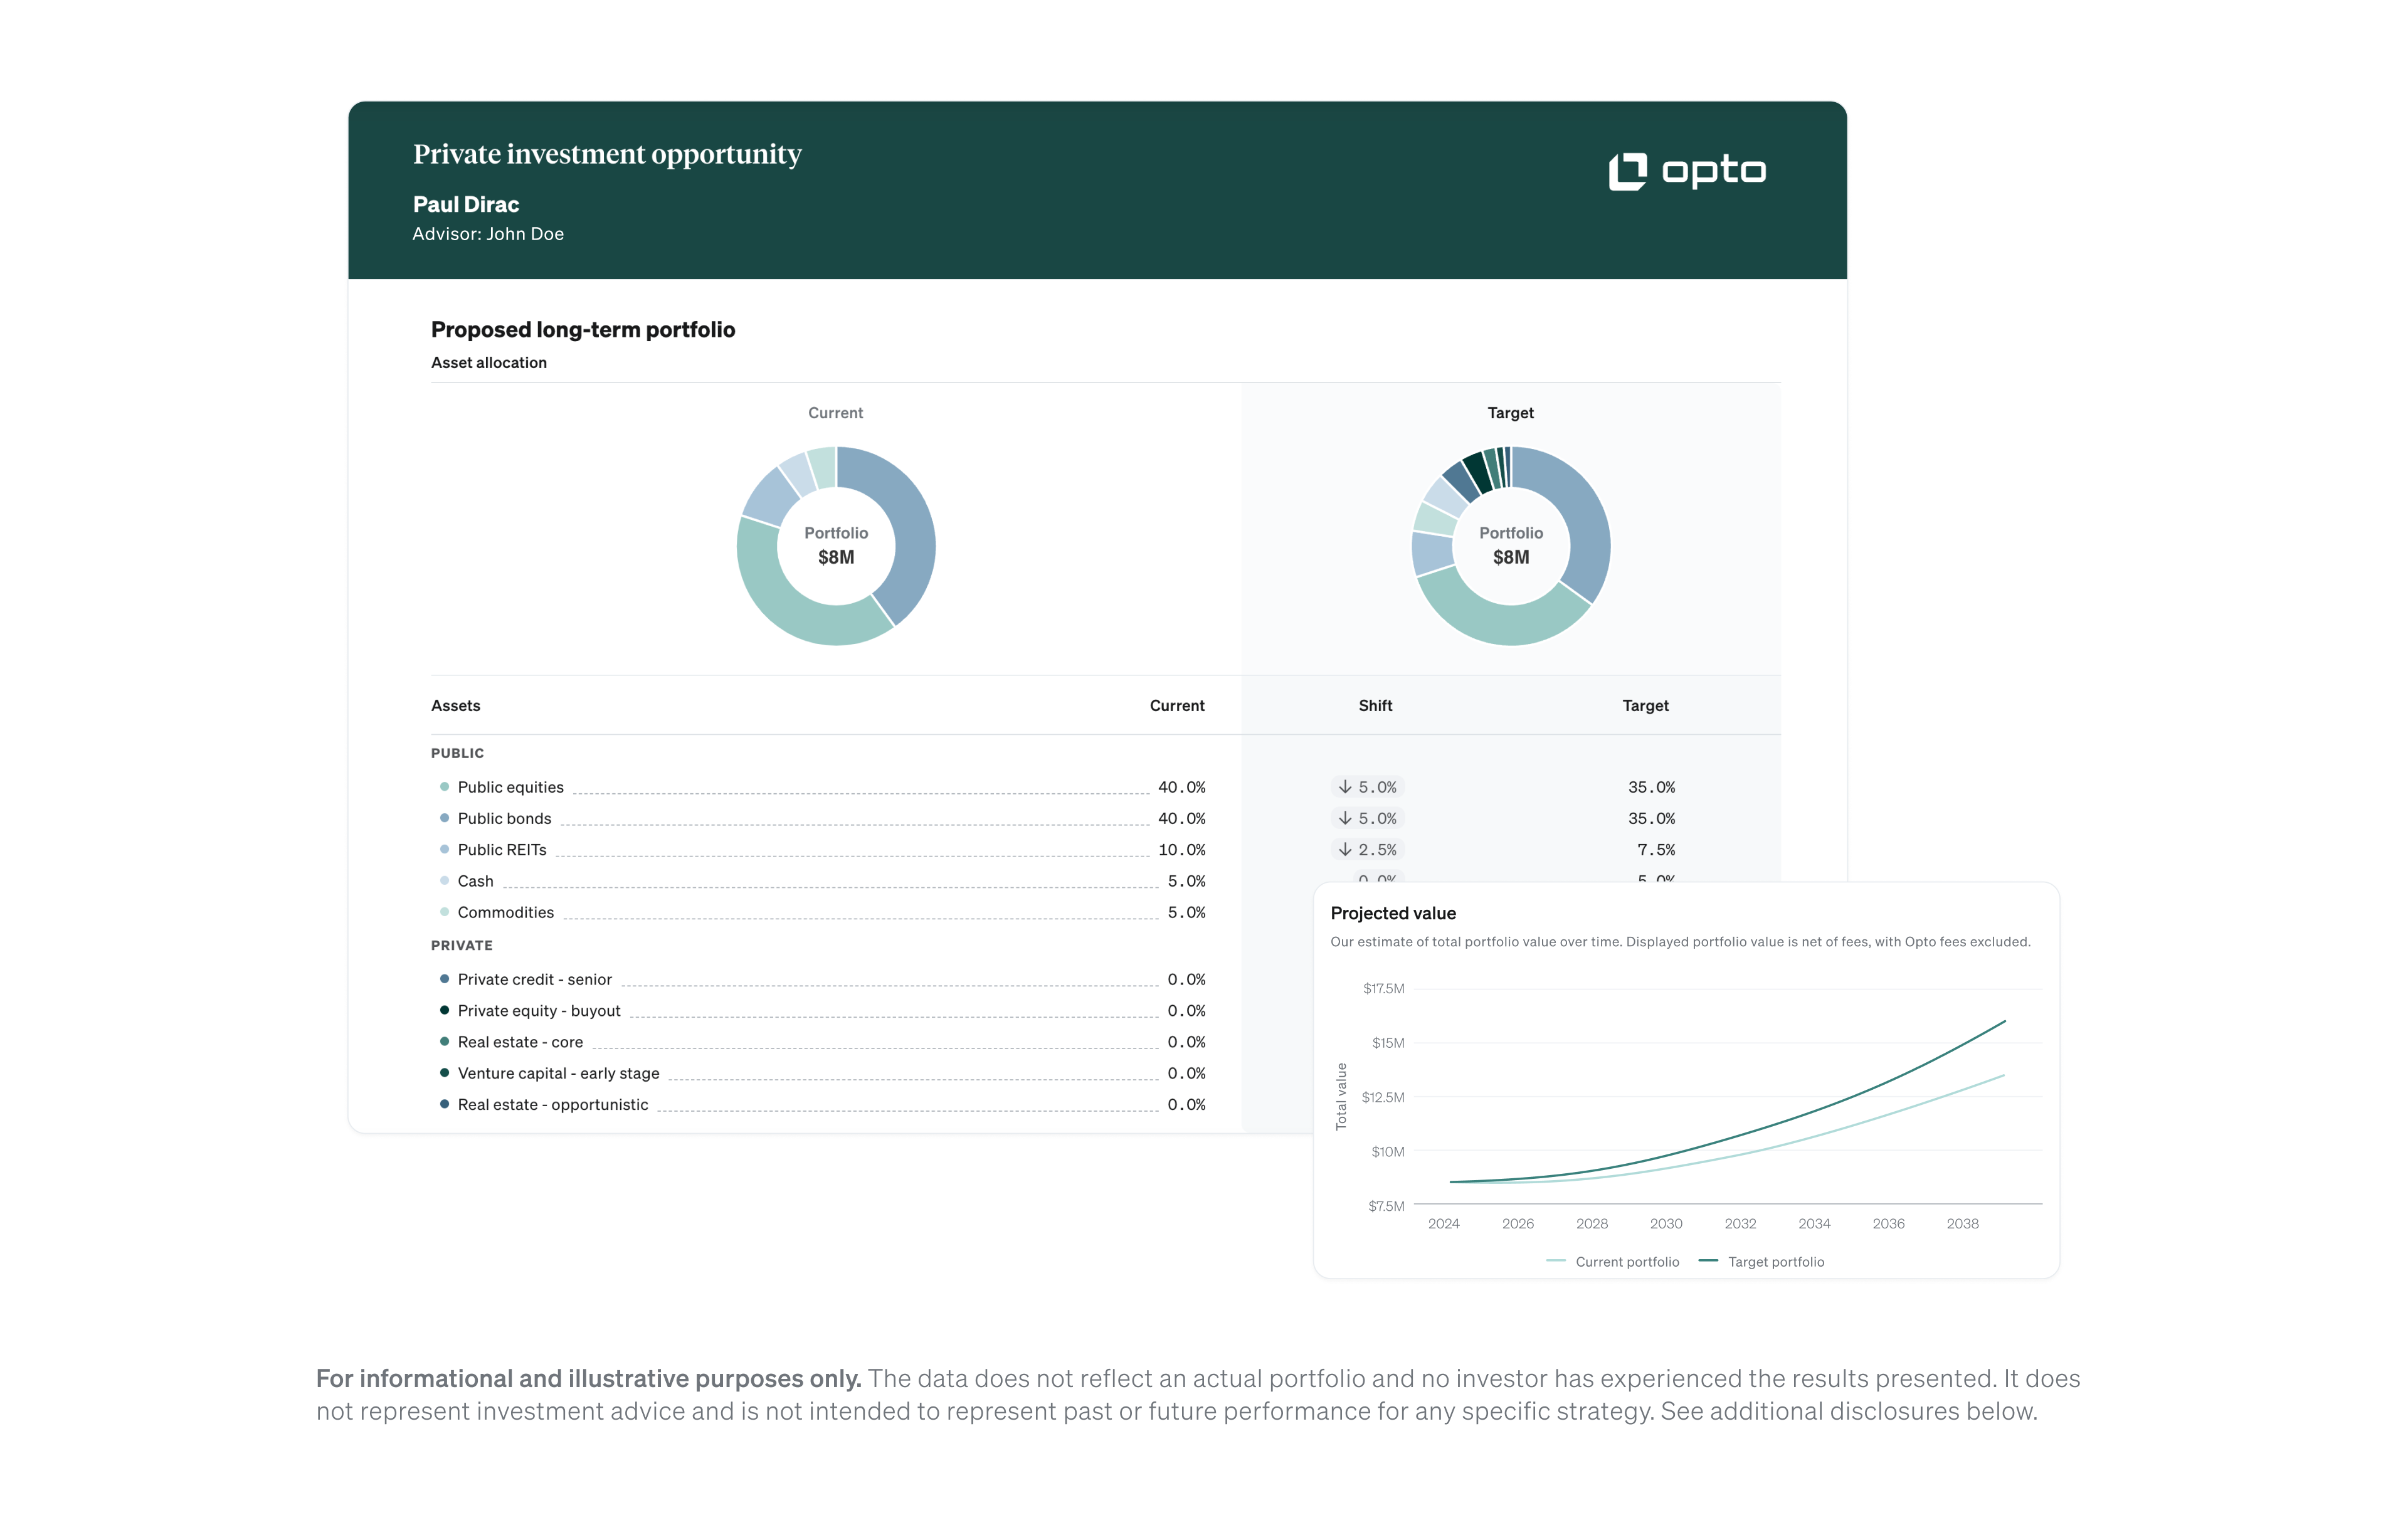
Task: Click the 'Commodities' row label
Action: [x=506, y=912]
